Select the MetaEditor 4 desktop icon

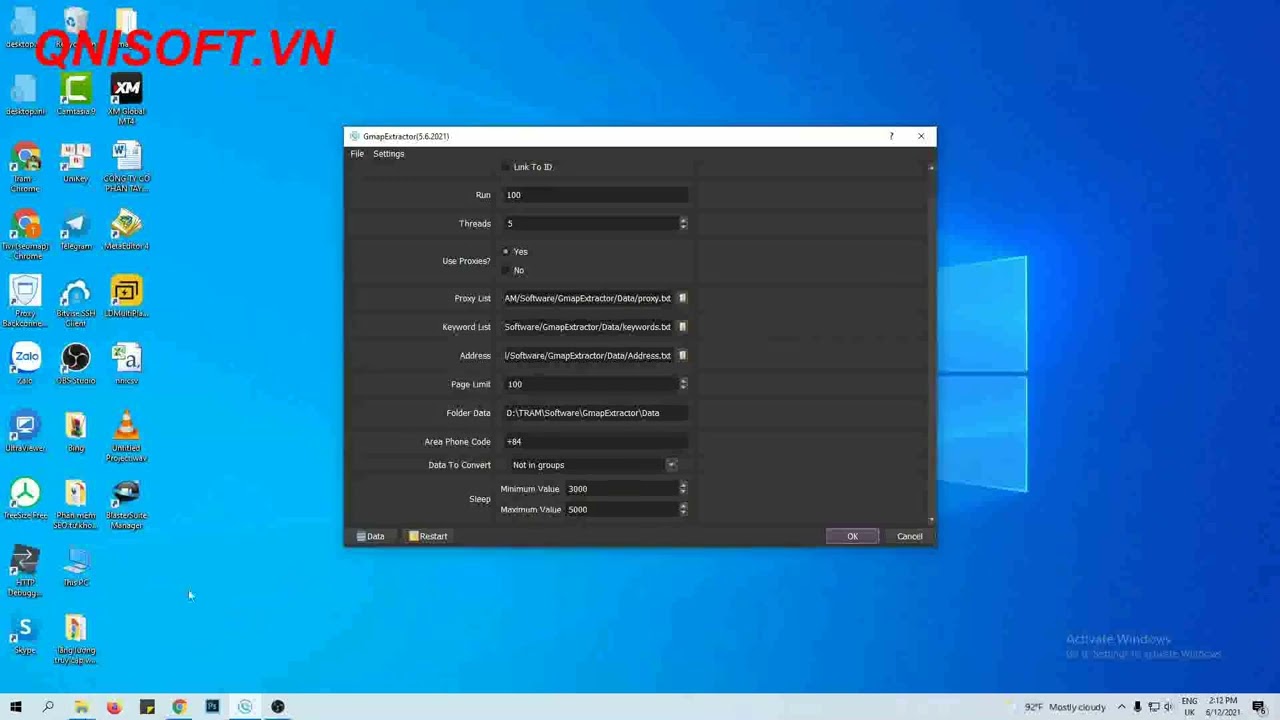[126, 230]
